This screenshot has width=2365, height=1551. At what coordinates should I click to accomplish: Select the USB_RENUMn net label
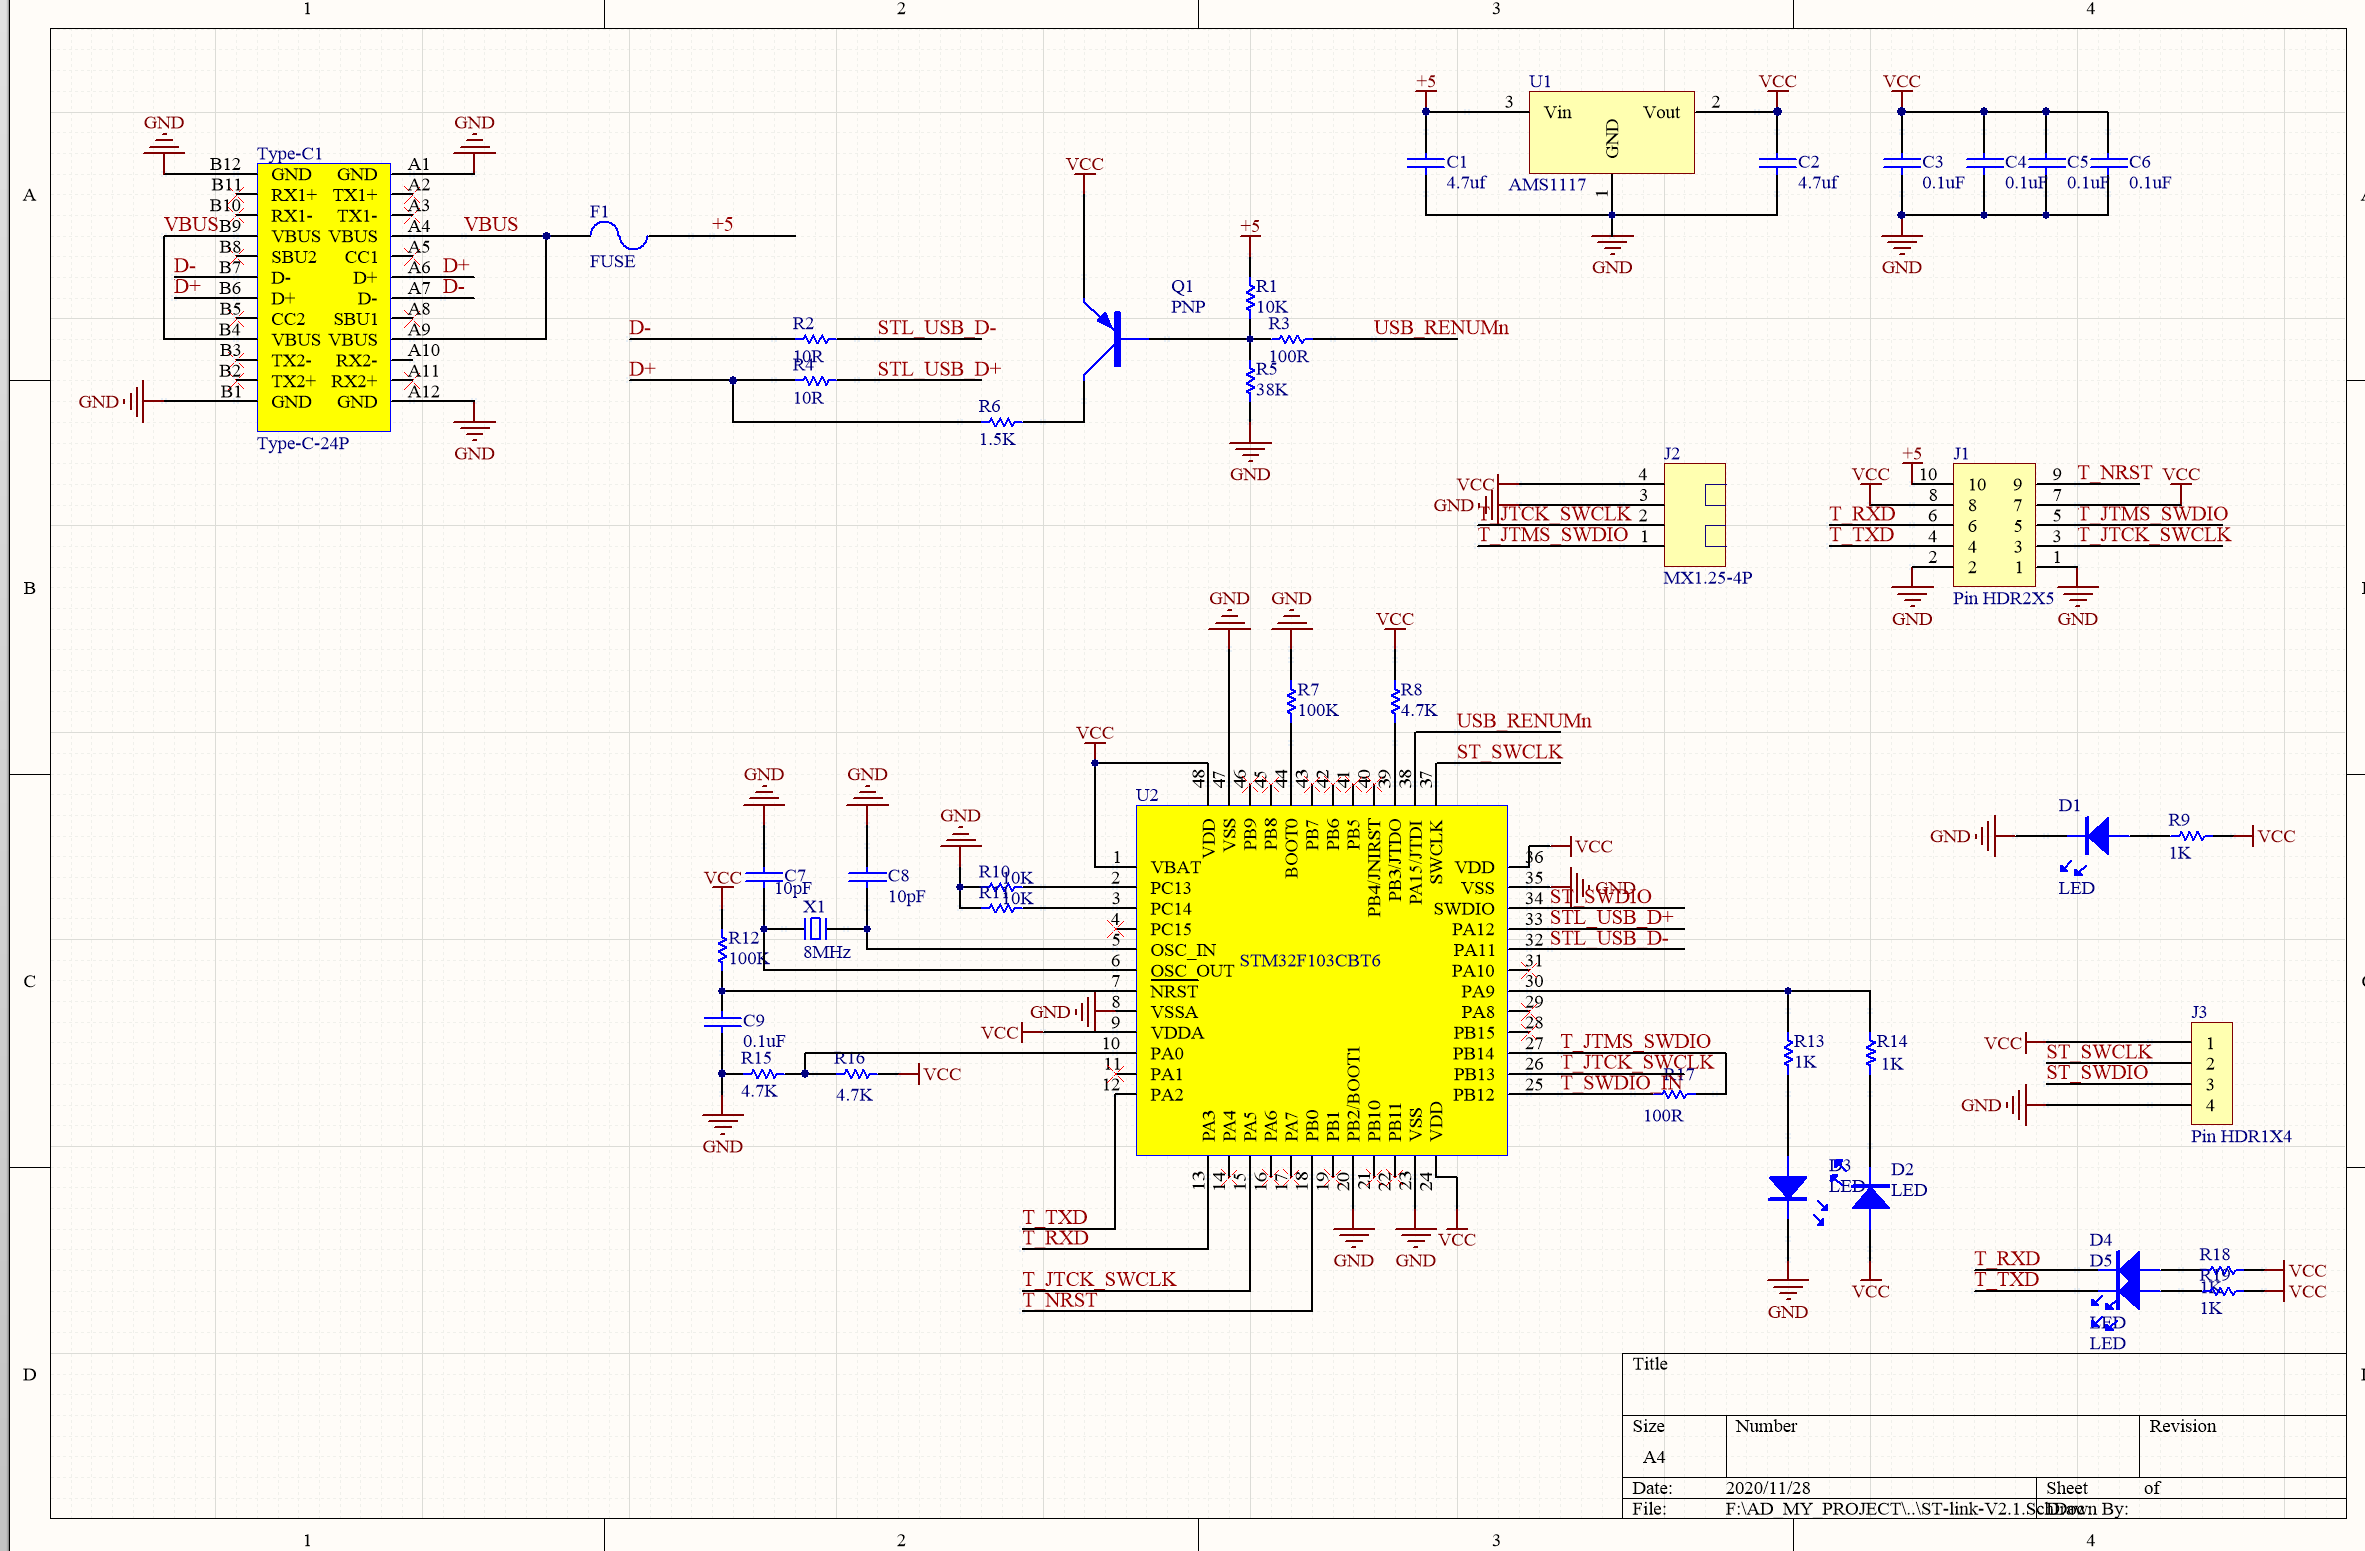click(x=1440, y=327)
